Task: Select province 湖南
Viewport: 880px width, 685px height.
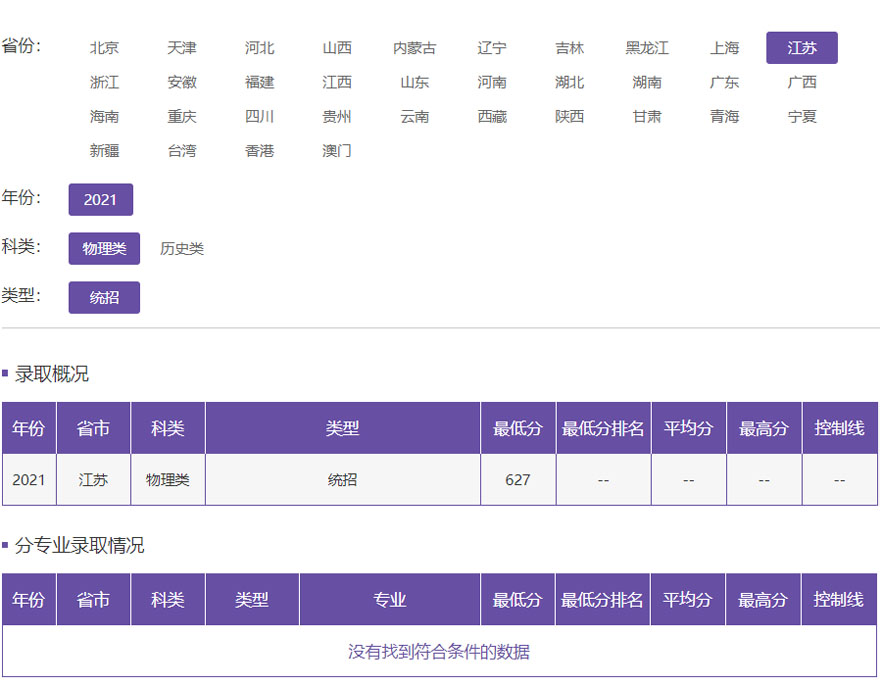Action: 647,82
